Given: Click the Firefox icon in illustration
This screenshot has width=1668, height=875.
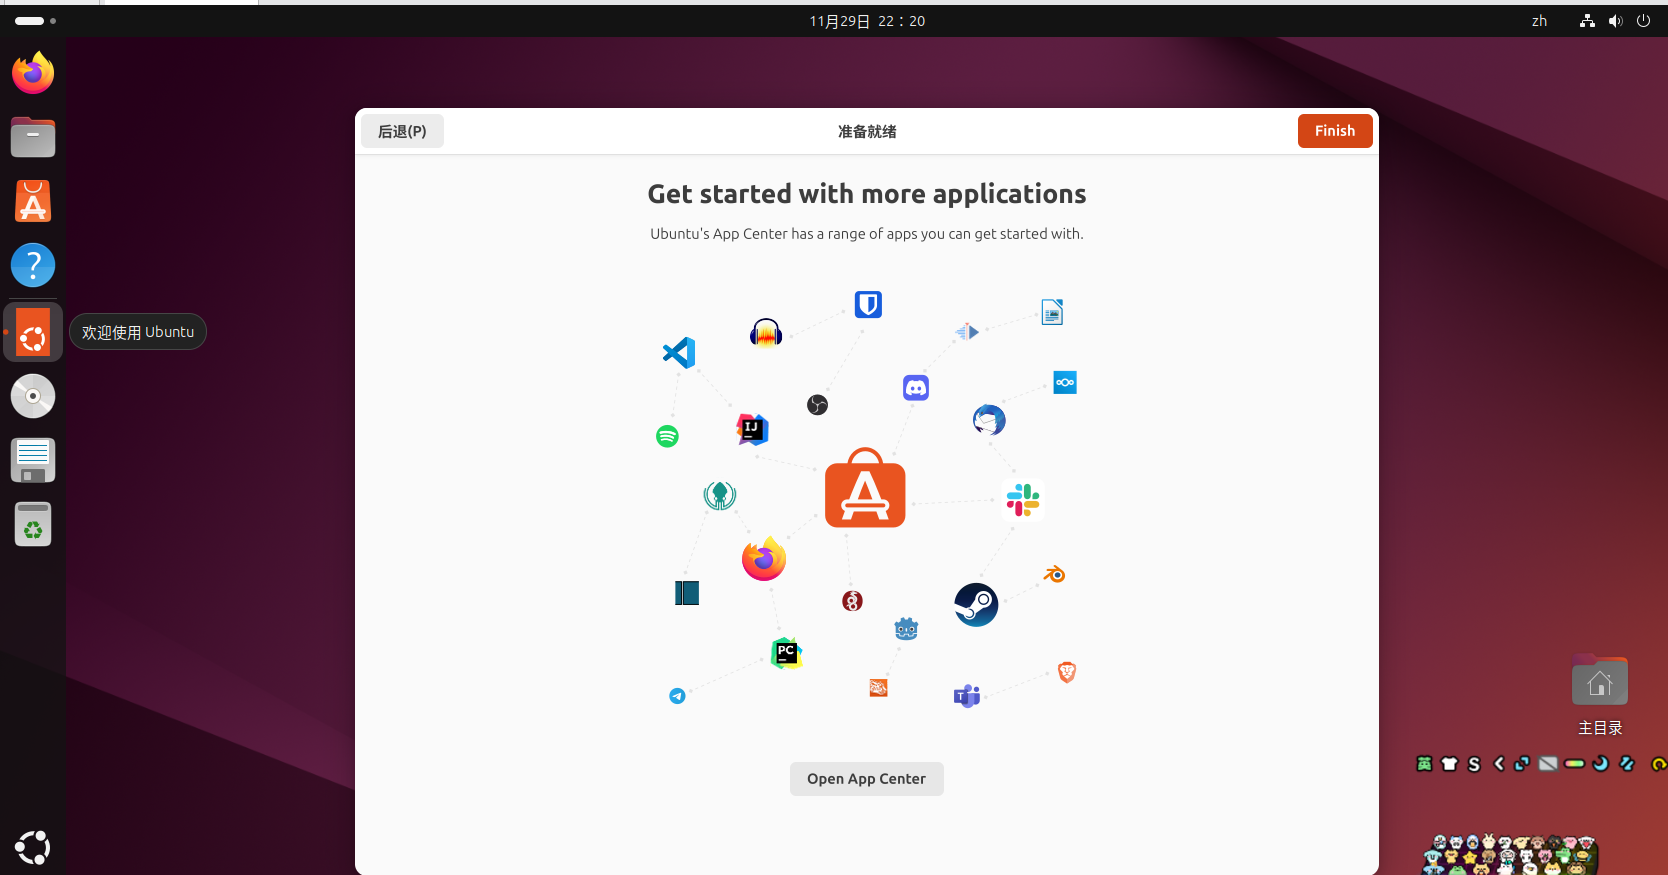Looking at the screenshot, I should (x=764, y=559).
